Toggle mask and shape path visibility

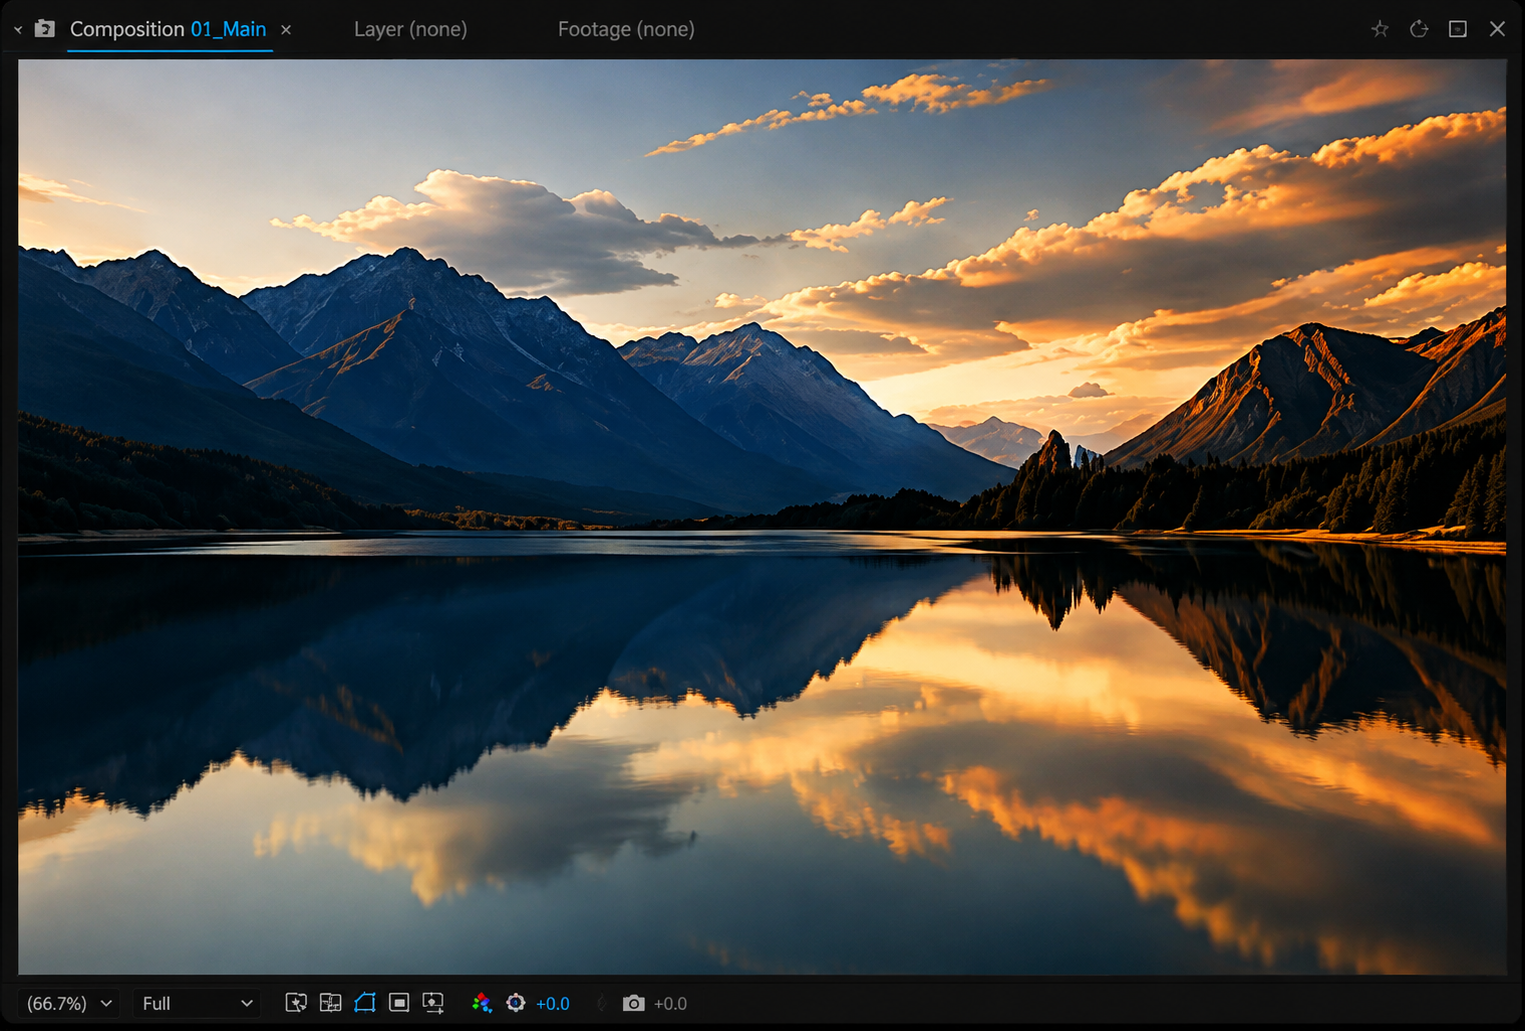pos(365,1003)
